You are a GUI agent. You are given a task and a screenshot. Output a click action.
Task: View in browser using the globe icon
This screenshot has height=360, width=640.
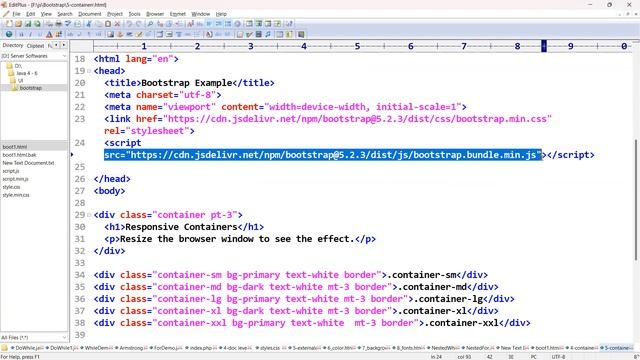(x=9, y=35)
